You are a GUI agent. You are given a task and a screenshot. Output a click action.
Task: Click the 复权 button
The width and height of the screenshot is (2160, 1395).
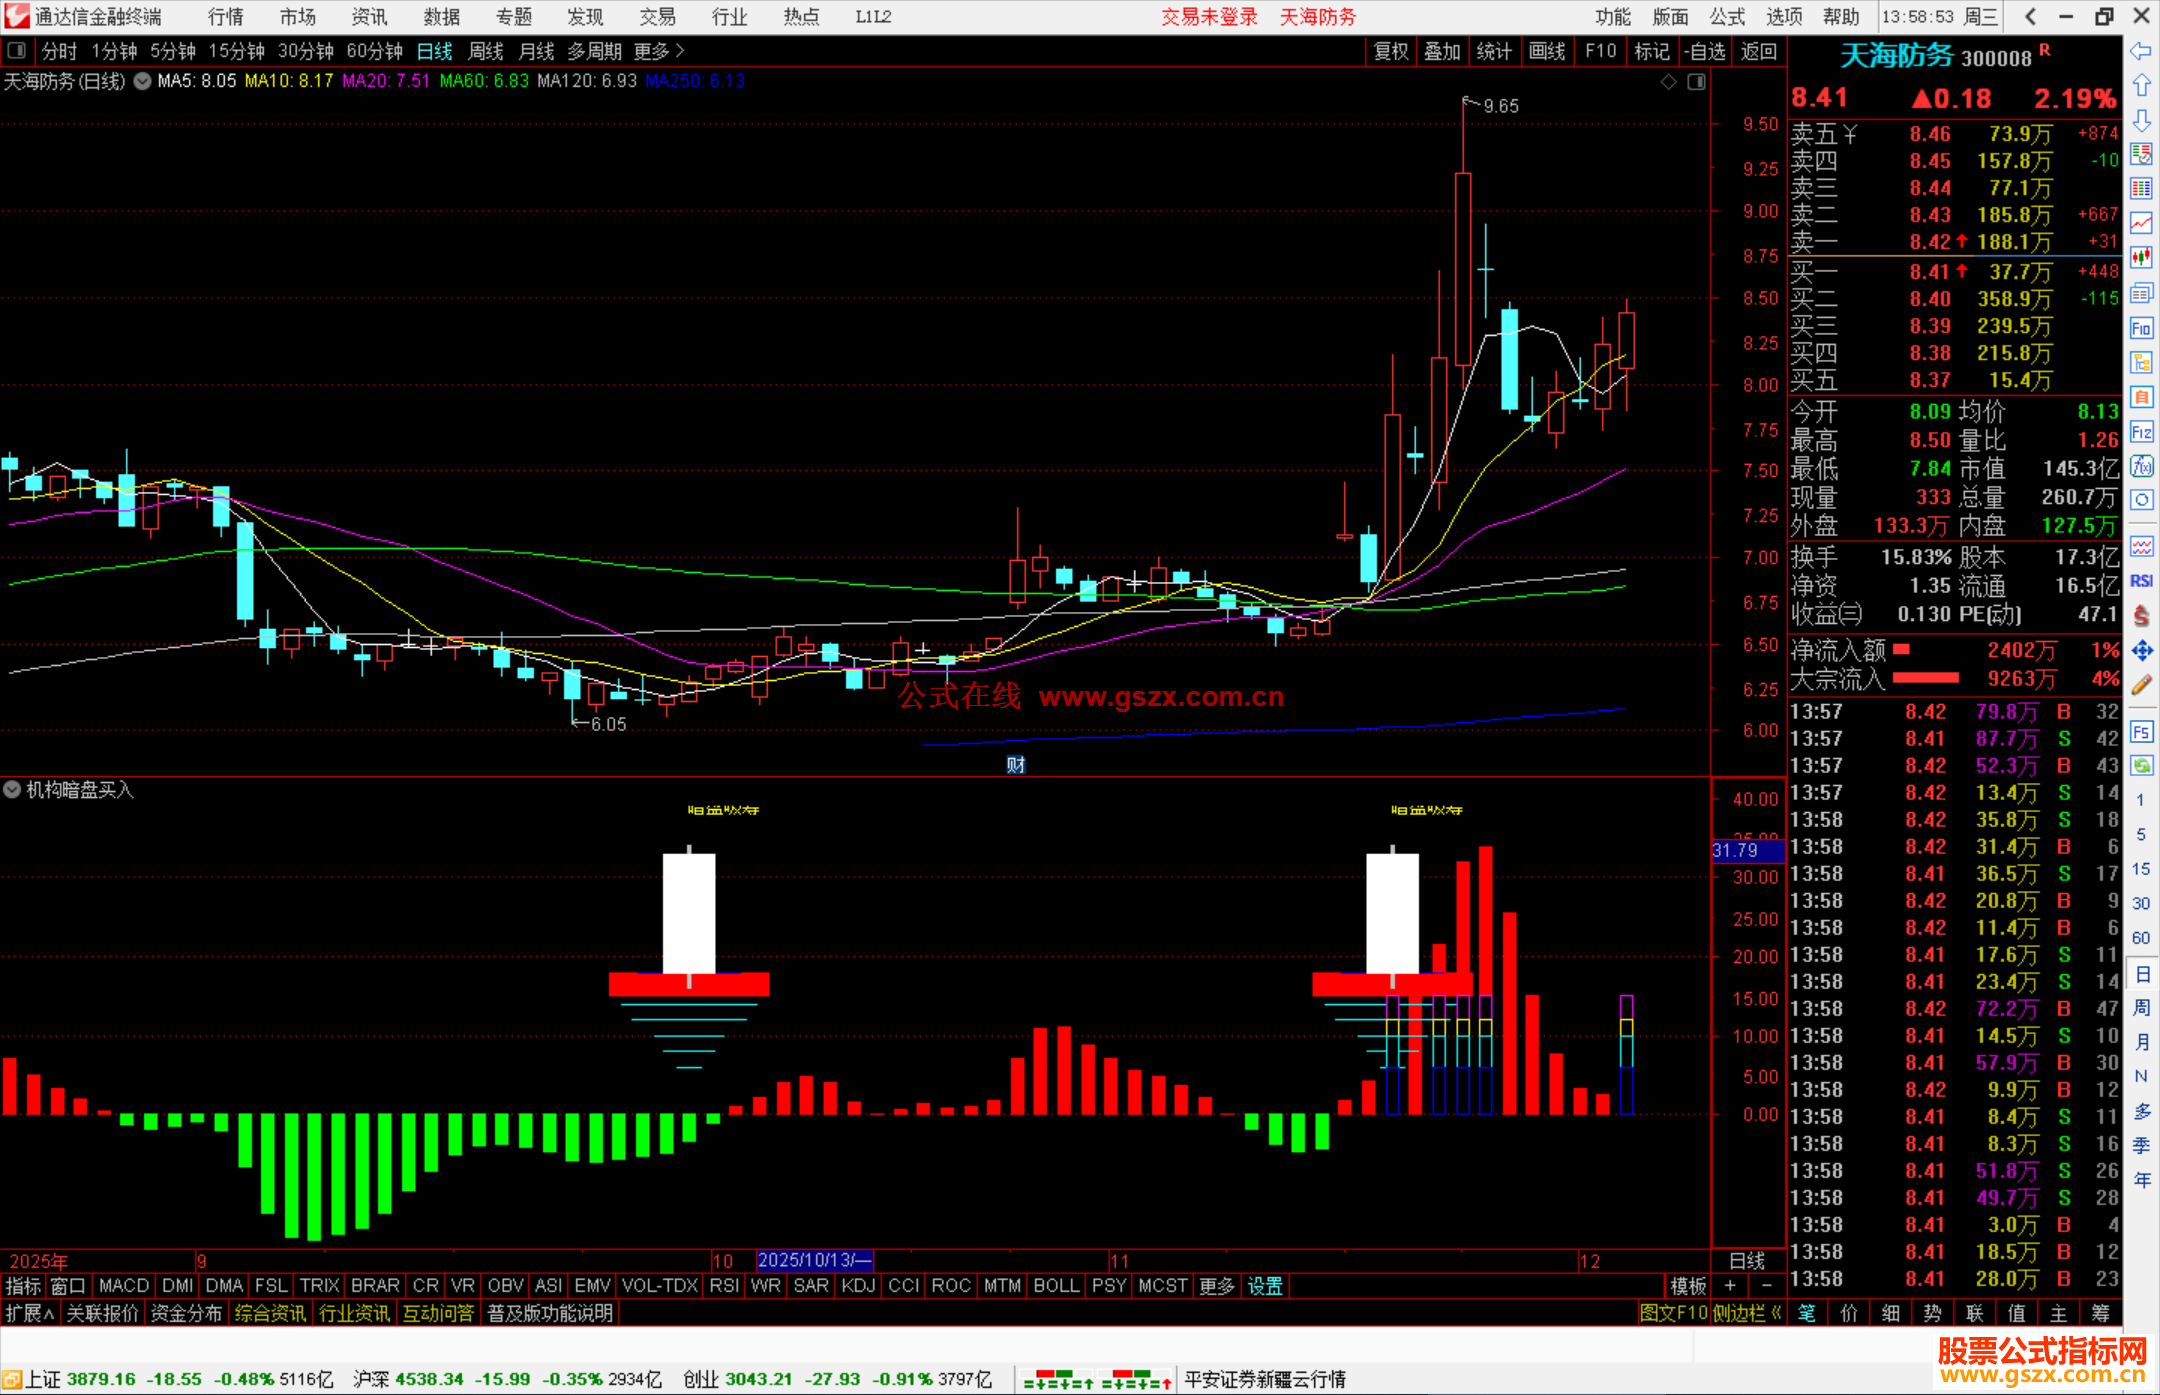click(1390, 51)
